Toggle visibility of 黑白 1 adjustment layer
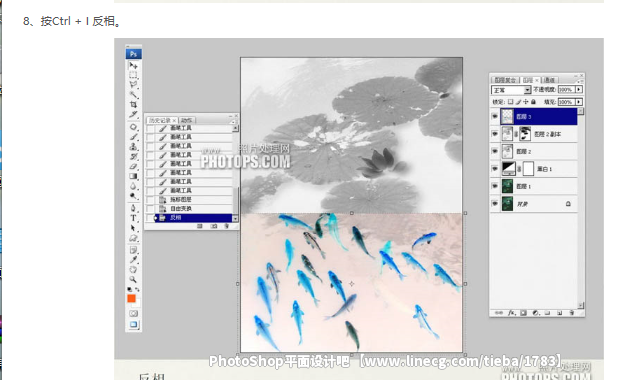The image size is (617, 380). [x=495, y=169]
